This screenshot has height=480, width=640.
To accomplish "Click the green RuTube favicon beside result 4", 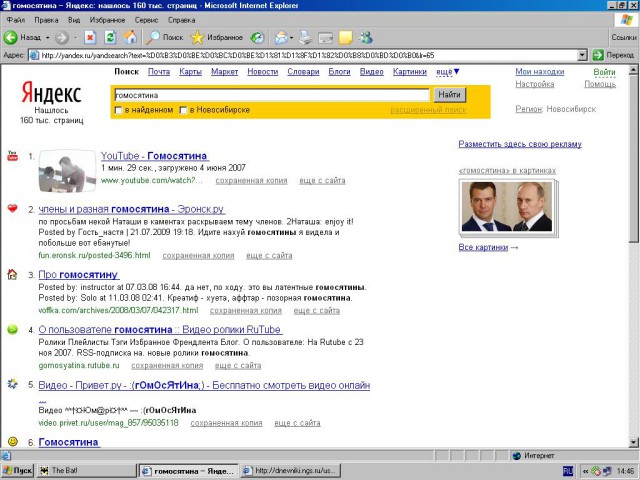I will point(13,329).
